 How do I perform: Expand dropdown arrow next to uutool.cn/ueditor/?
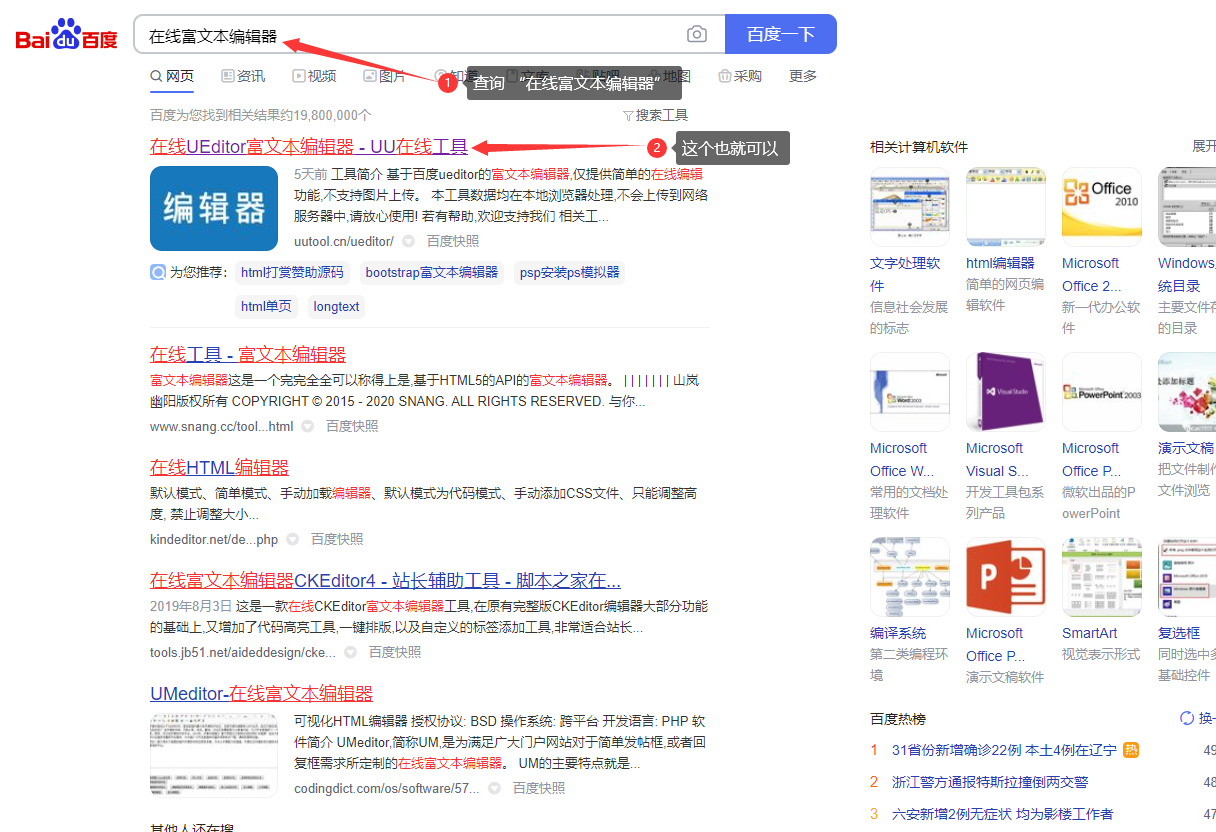pyautogui.click(x=408, y=241)
